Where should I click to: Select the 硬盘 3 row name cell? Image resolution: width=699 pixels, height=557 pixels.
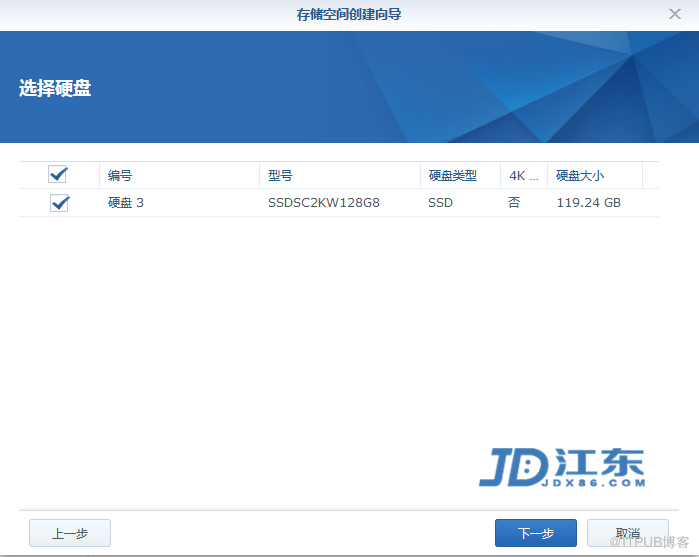point(126,203)
